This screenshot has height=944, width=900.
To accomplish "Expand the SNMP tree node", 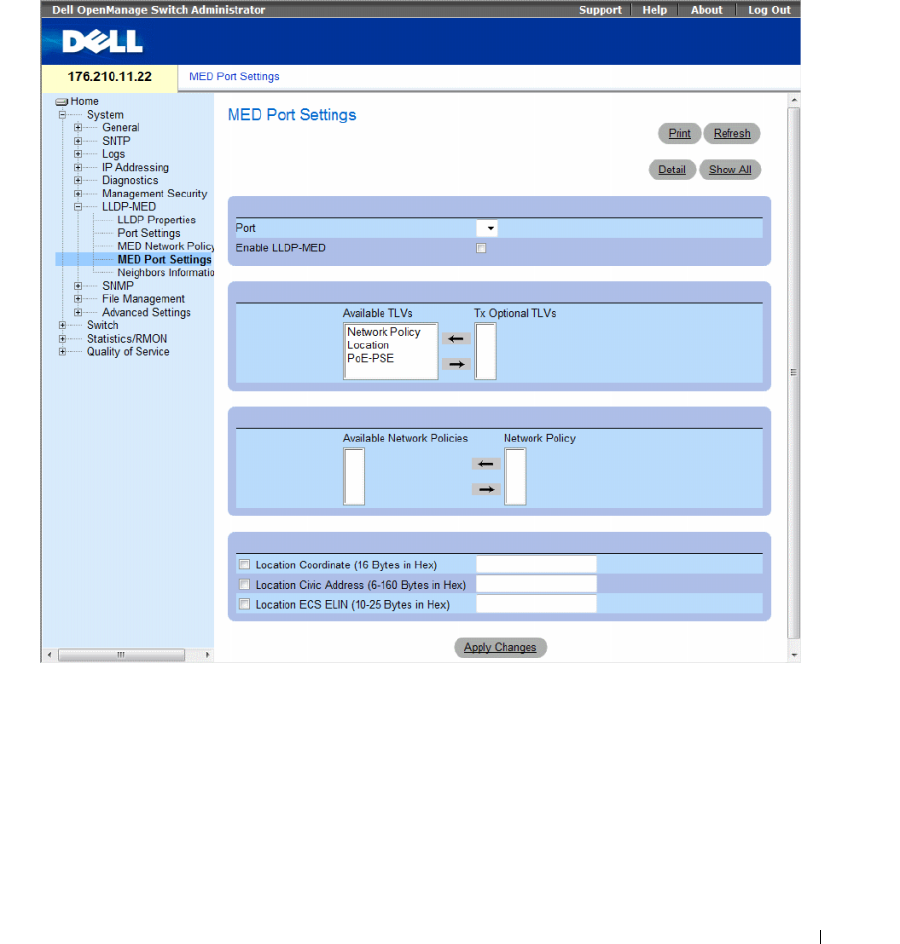I will click(x=78, y=286).
